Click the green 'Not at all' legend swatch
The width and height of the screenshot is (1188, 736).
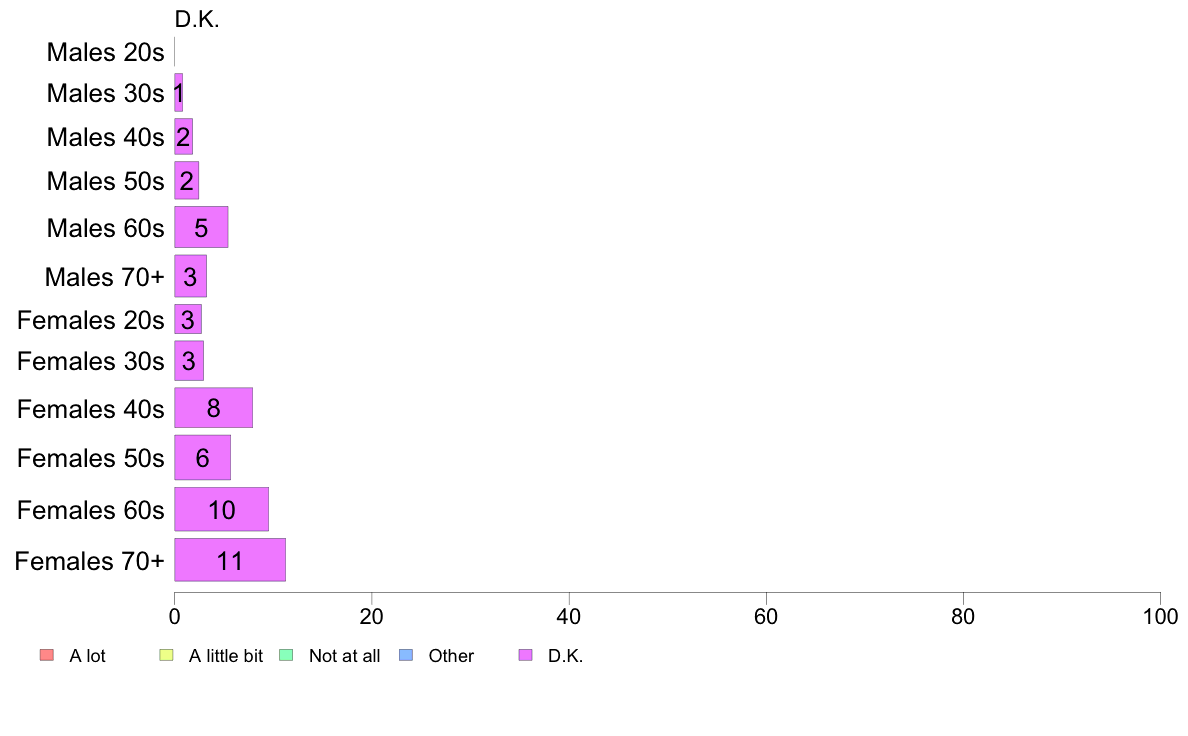(x=286, y=655)
